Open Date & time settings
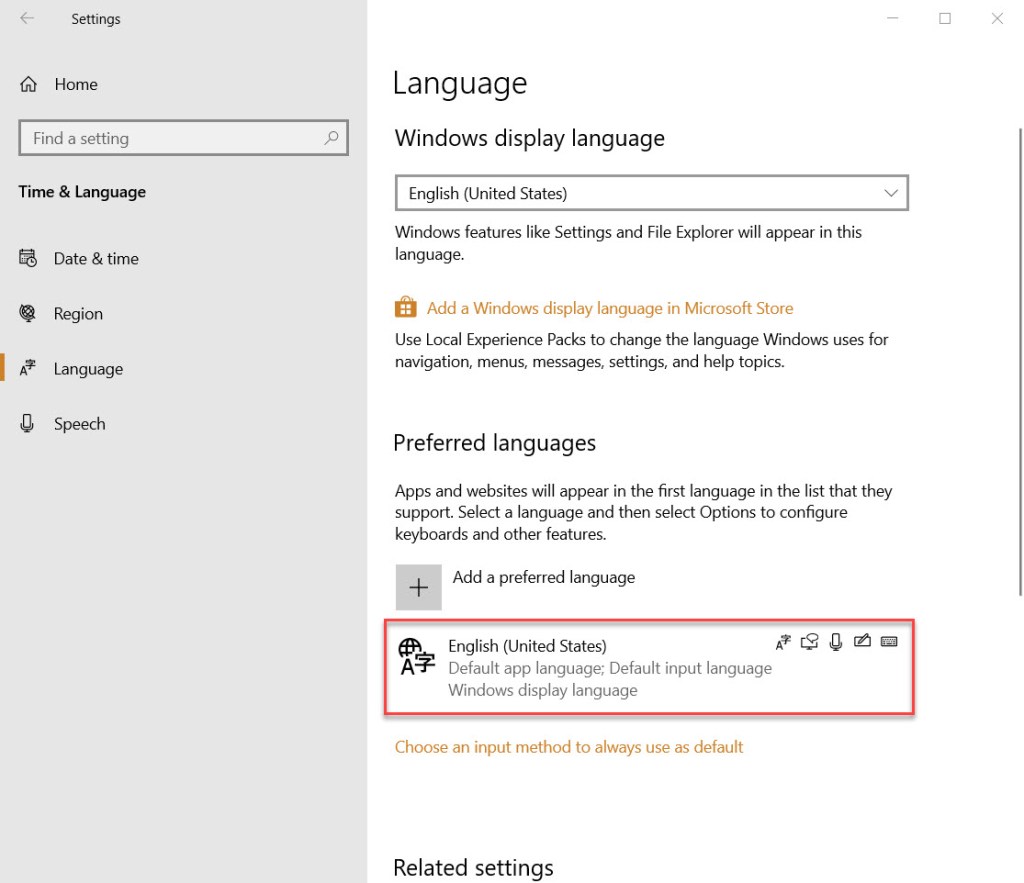Screen dimensions: 1024x883 pos(95,259)
